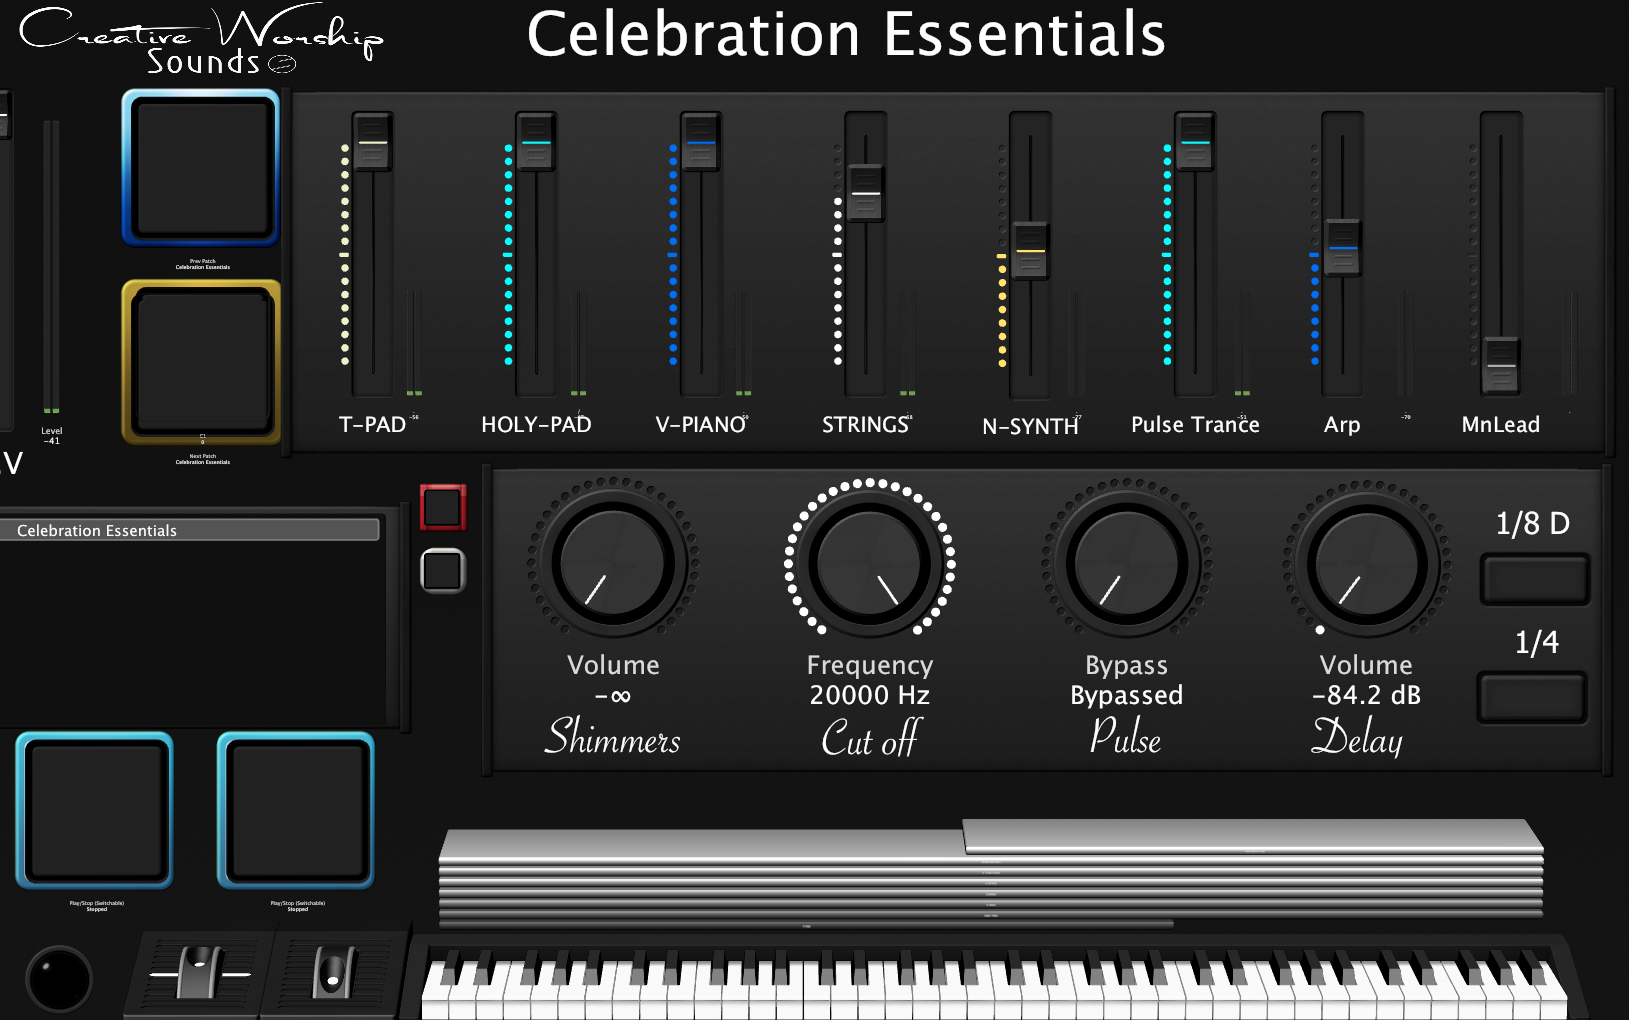The height and width of the screenshot is (1020, 1629).
Task: Click the Pulse Trance fader handle
Action: click(x=1195, y=142)
